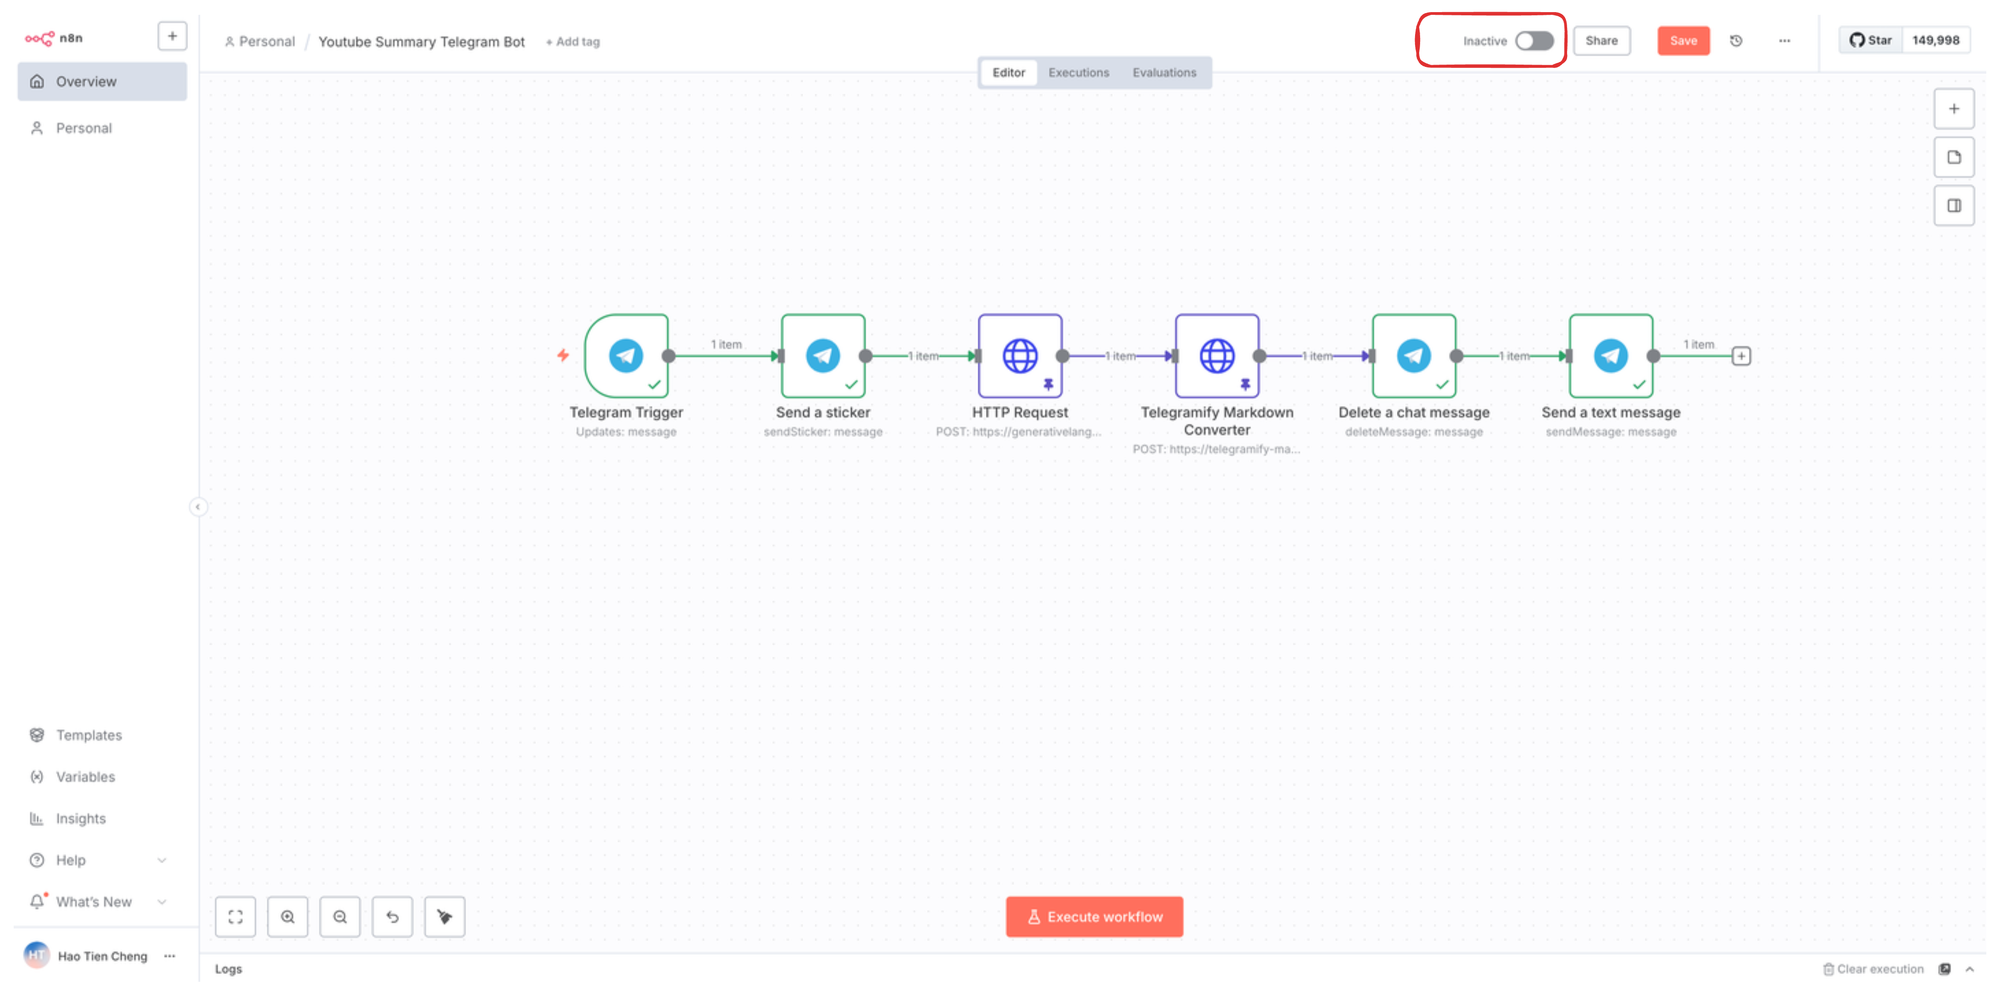Add a sticky note to canvas
This screenshot has width=2000, height=995.
click(1953, 157)
